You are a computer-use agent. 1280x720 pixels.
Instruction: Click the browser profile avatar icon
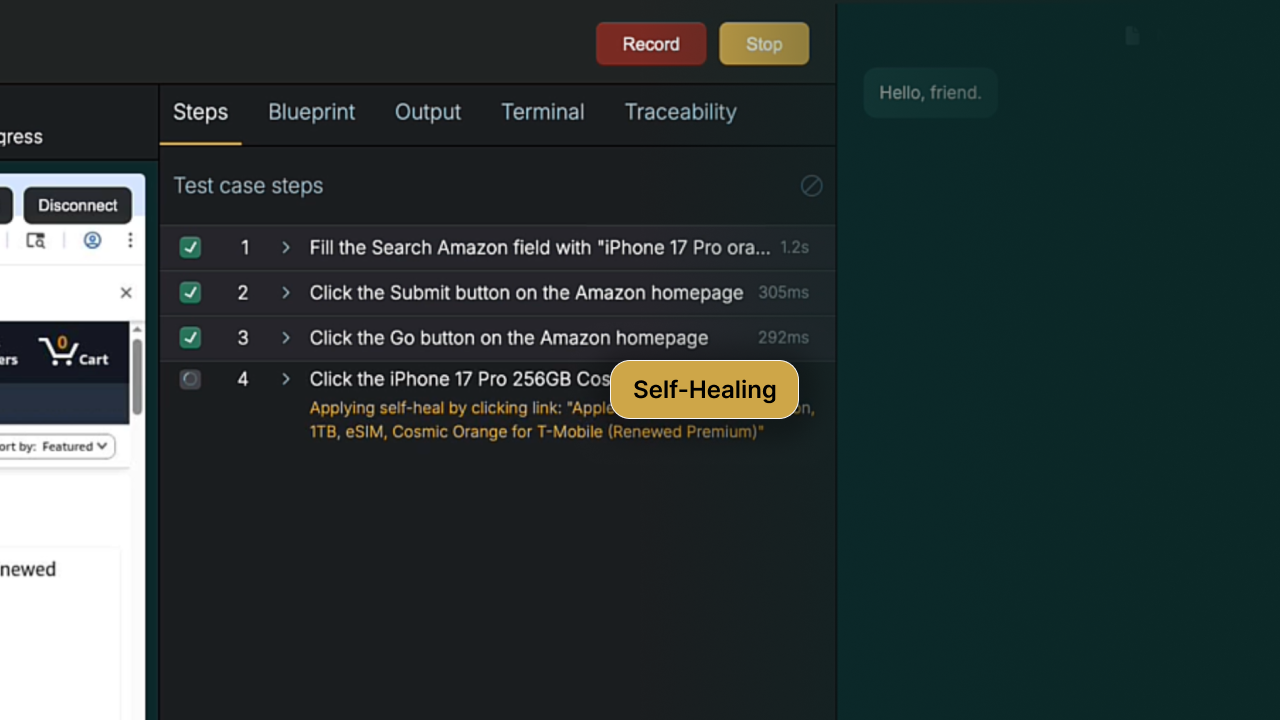[92, 240]
